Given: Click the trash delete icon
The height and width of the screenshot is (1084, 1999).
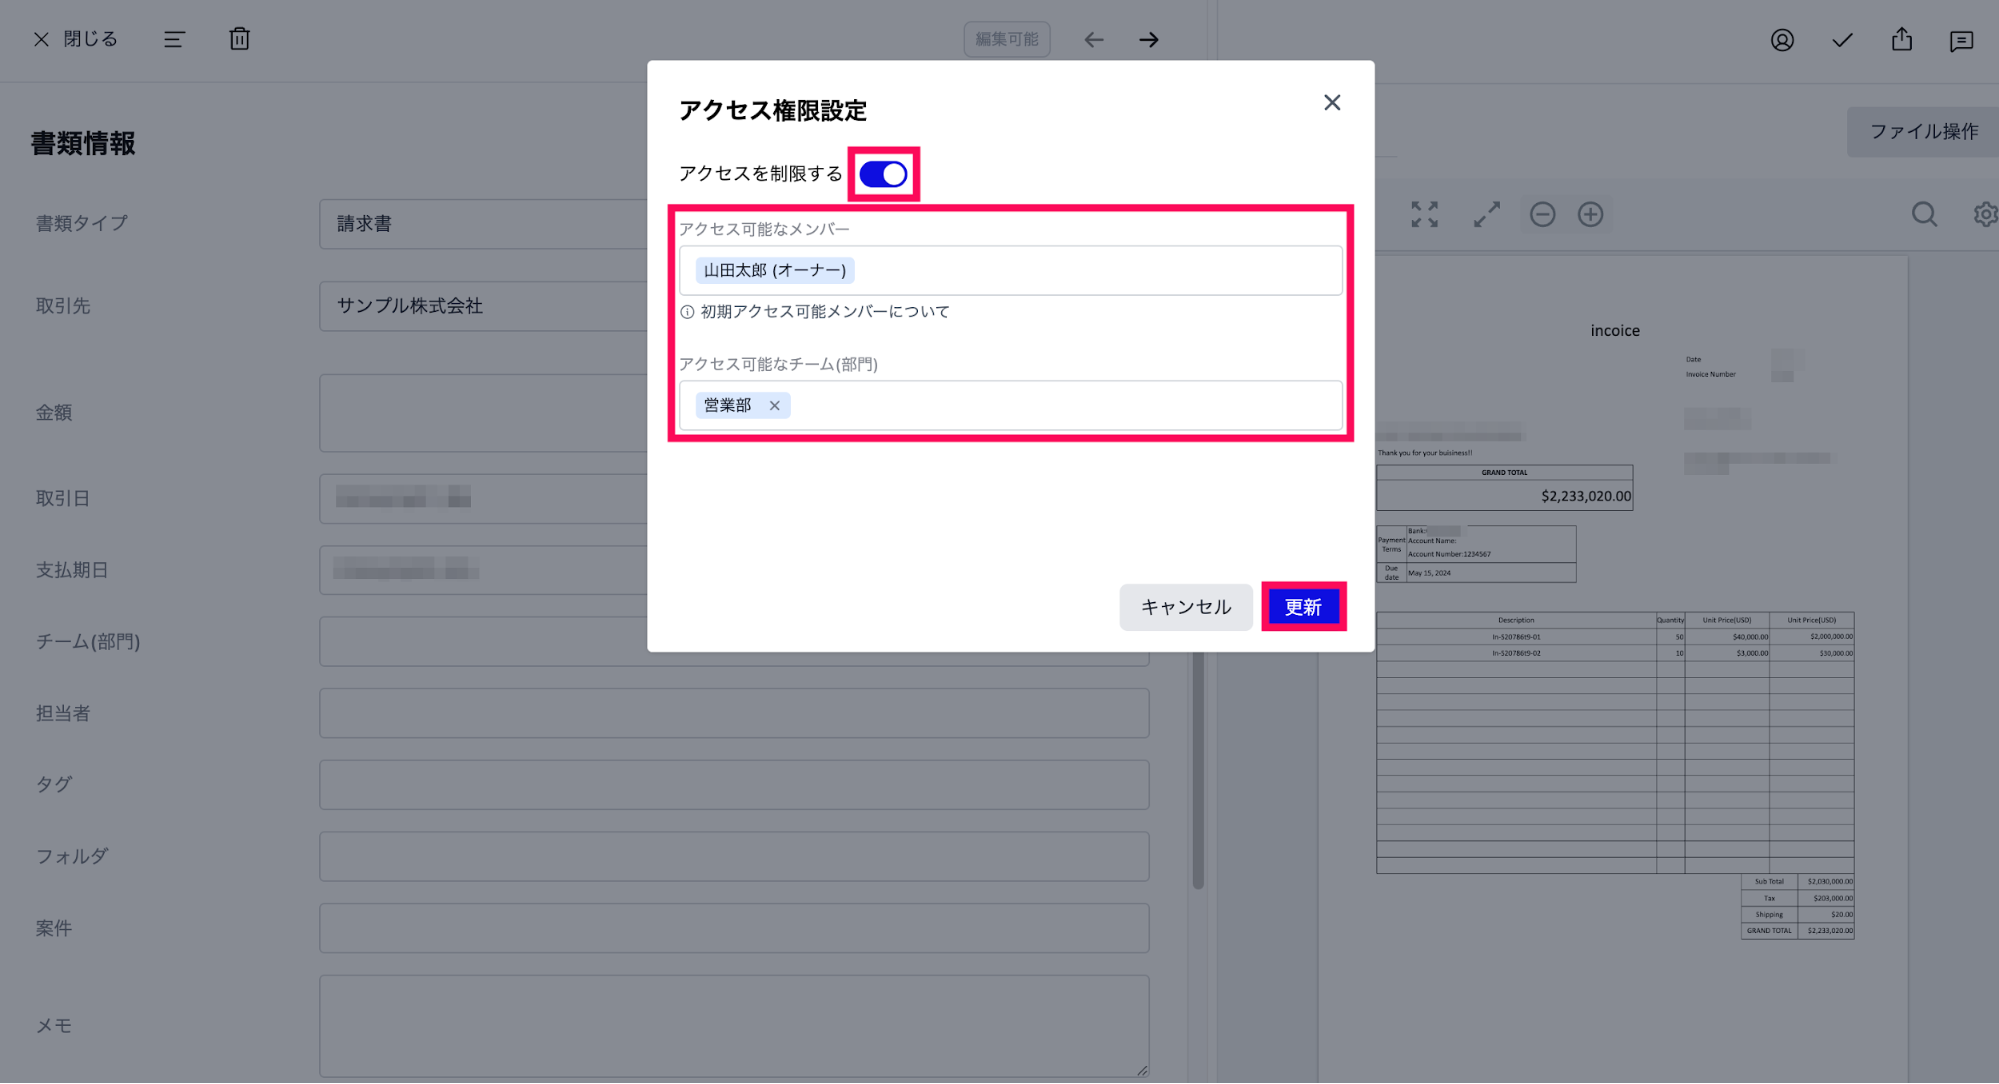Looking at the screenshot, I should [x=239, y=39].
